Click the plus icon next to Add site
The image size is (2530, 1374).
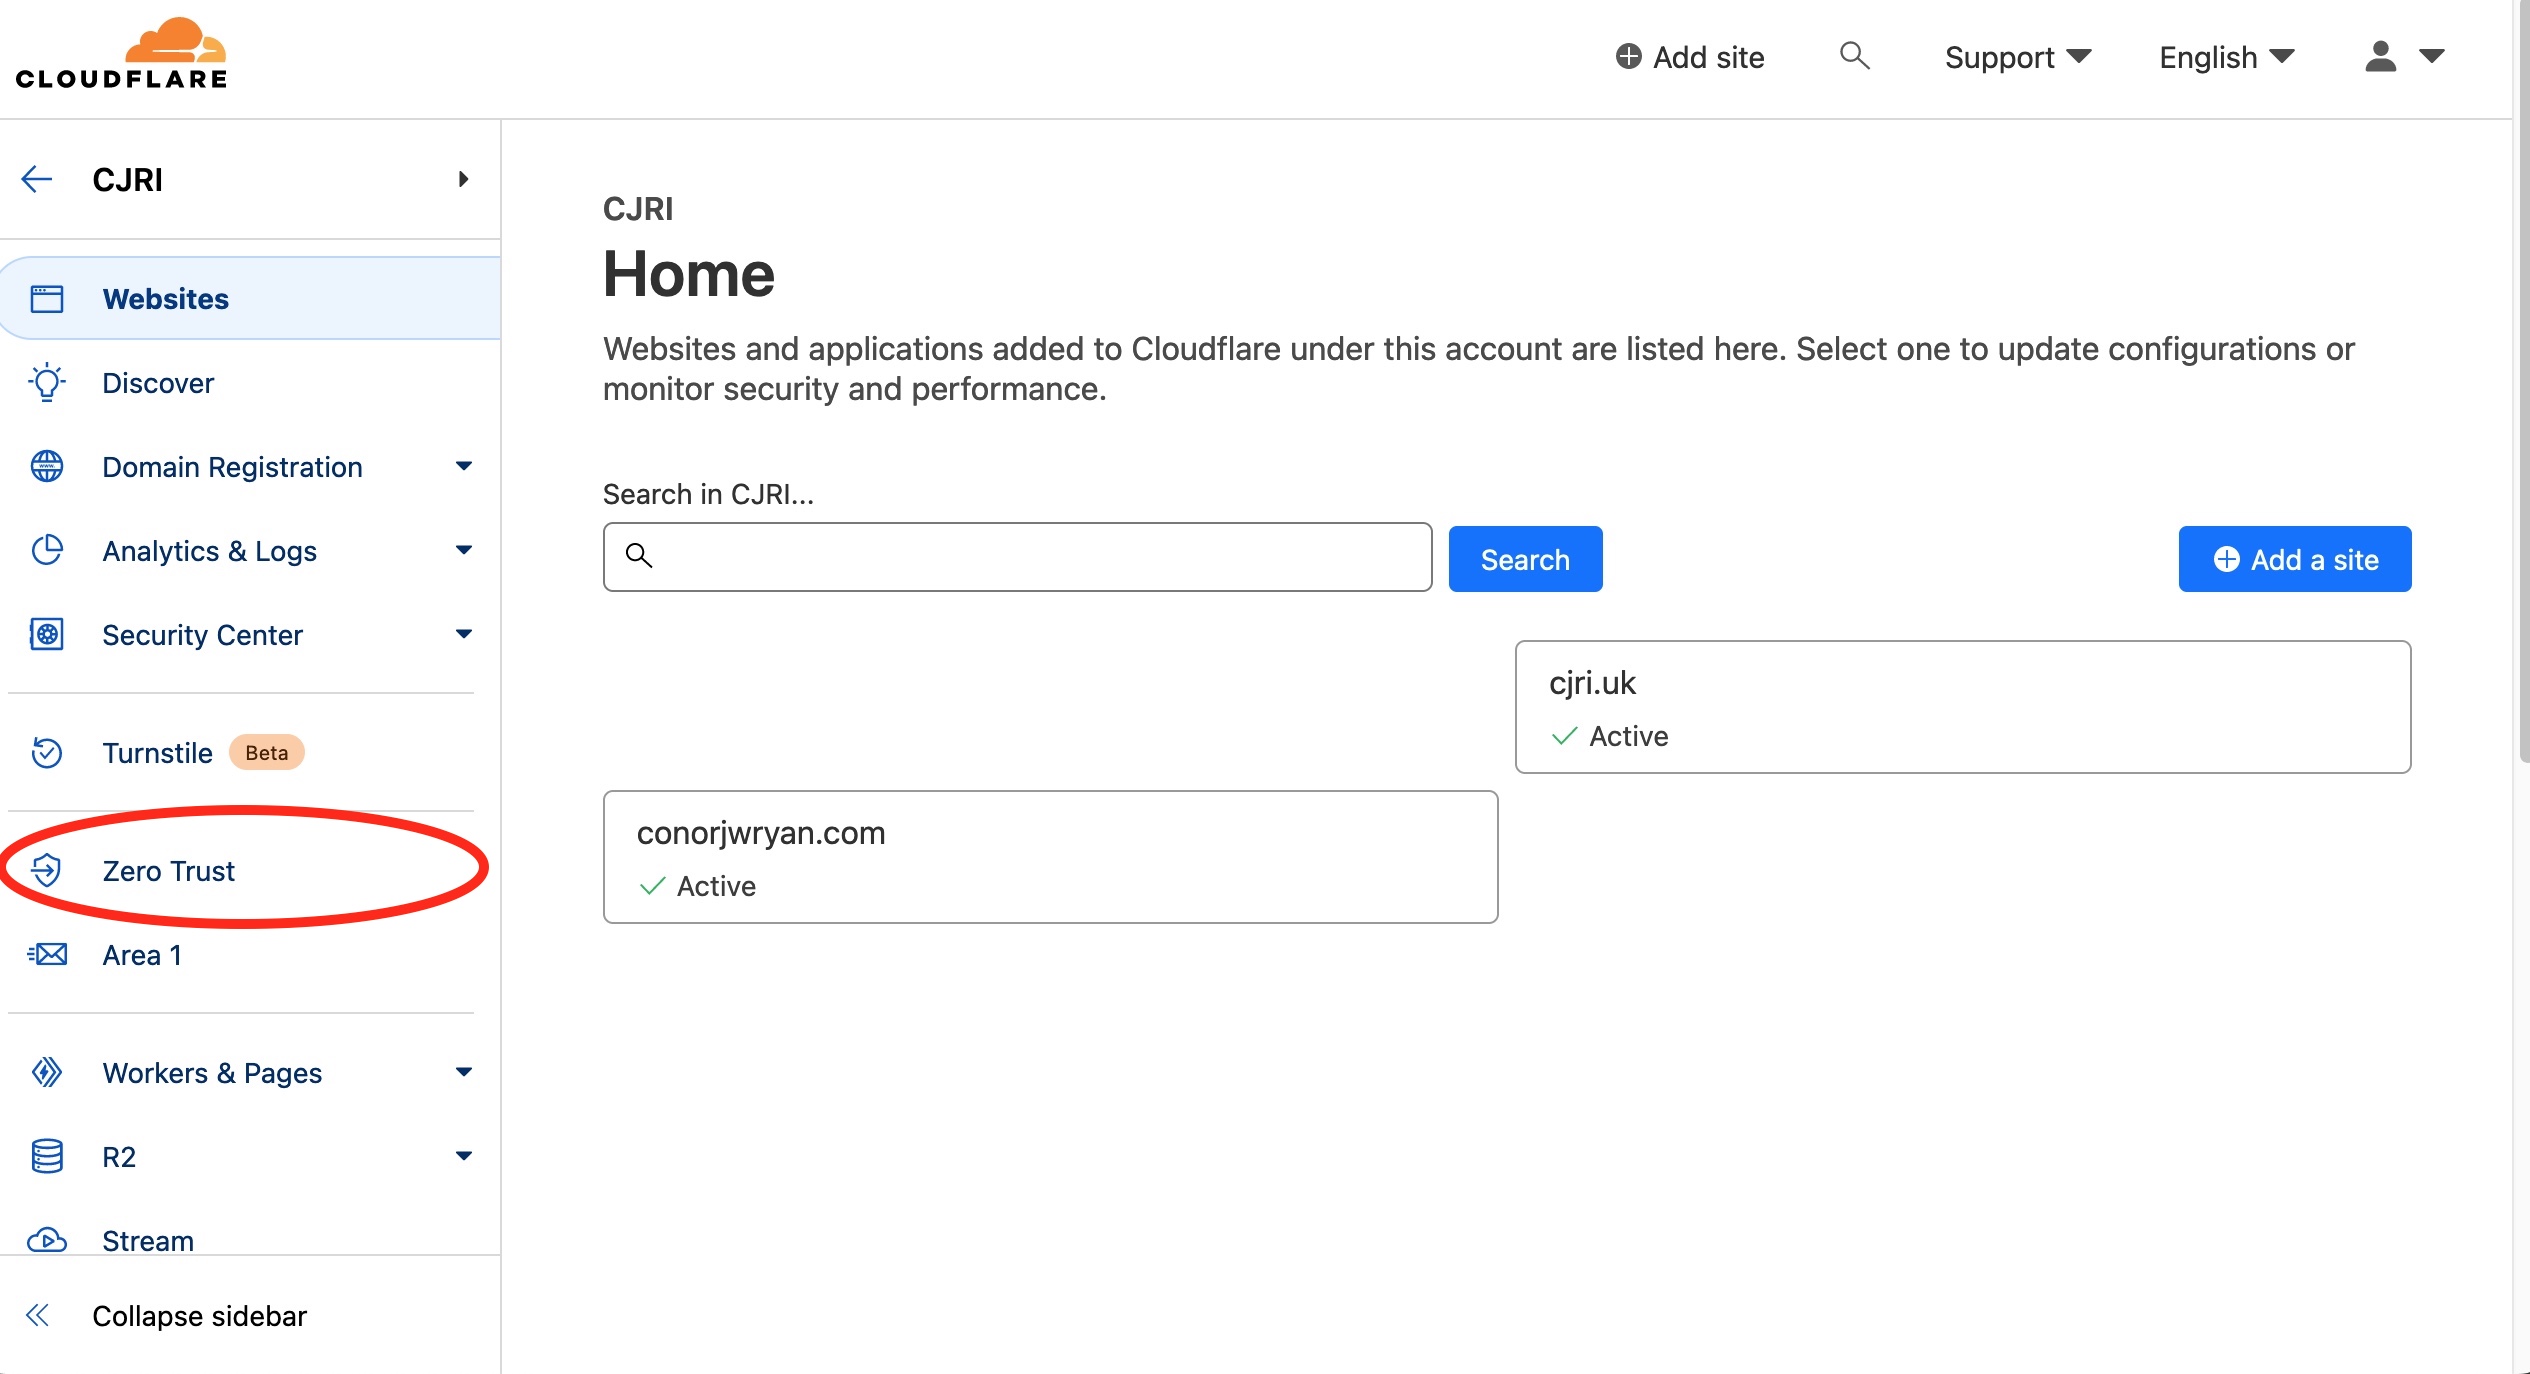pyautogui.click(x=1629, y=56)
